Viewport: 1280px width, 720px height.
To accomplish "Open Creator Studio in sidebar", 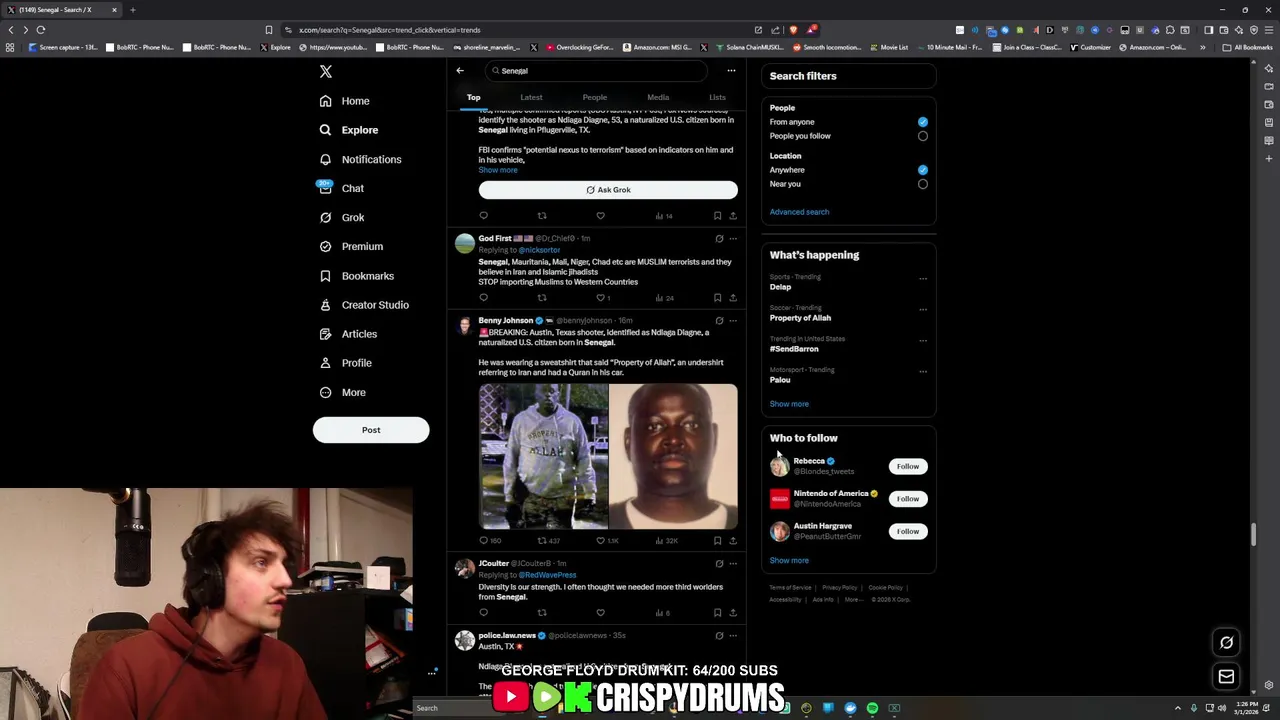I will 363,305.
